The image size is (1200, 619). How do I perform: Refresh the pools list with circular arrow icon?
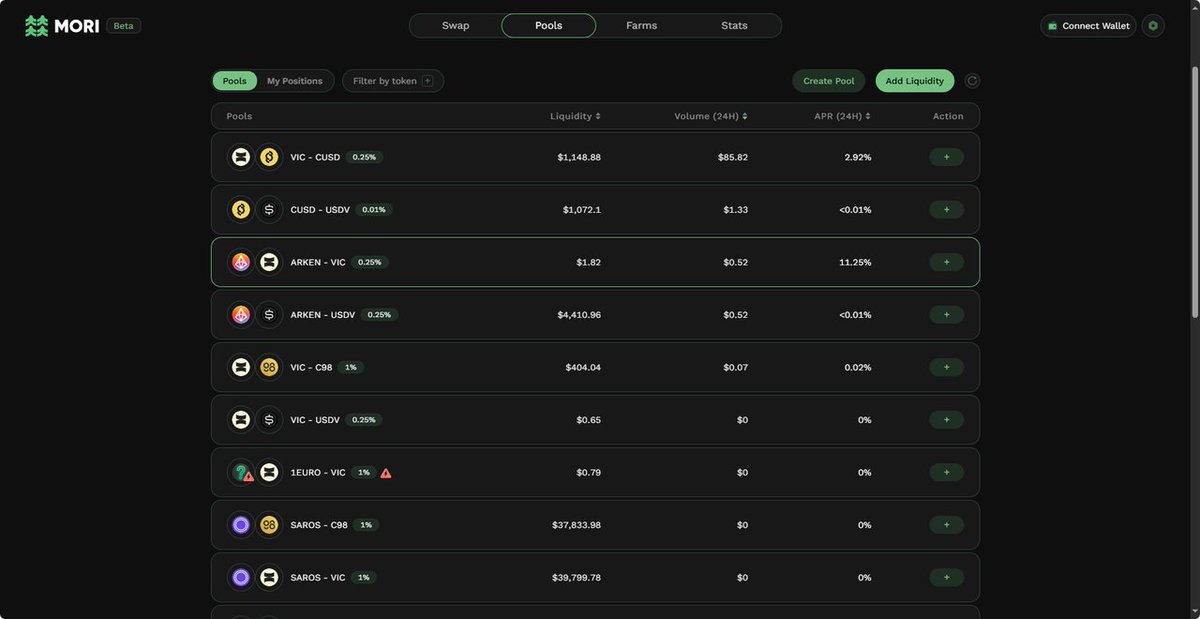pyautogui.click(x=972, y=81)
